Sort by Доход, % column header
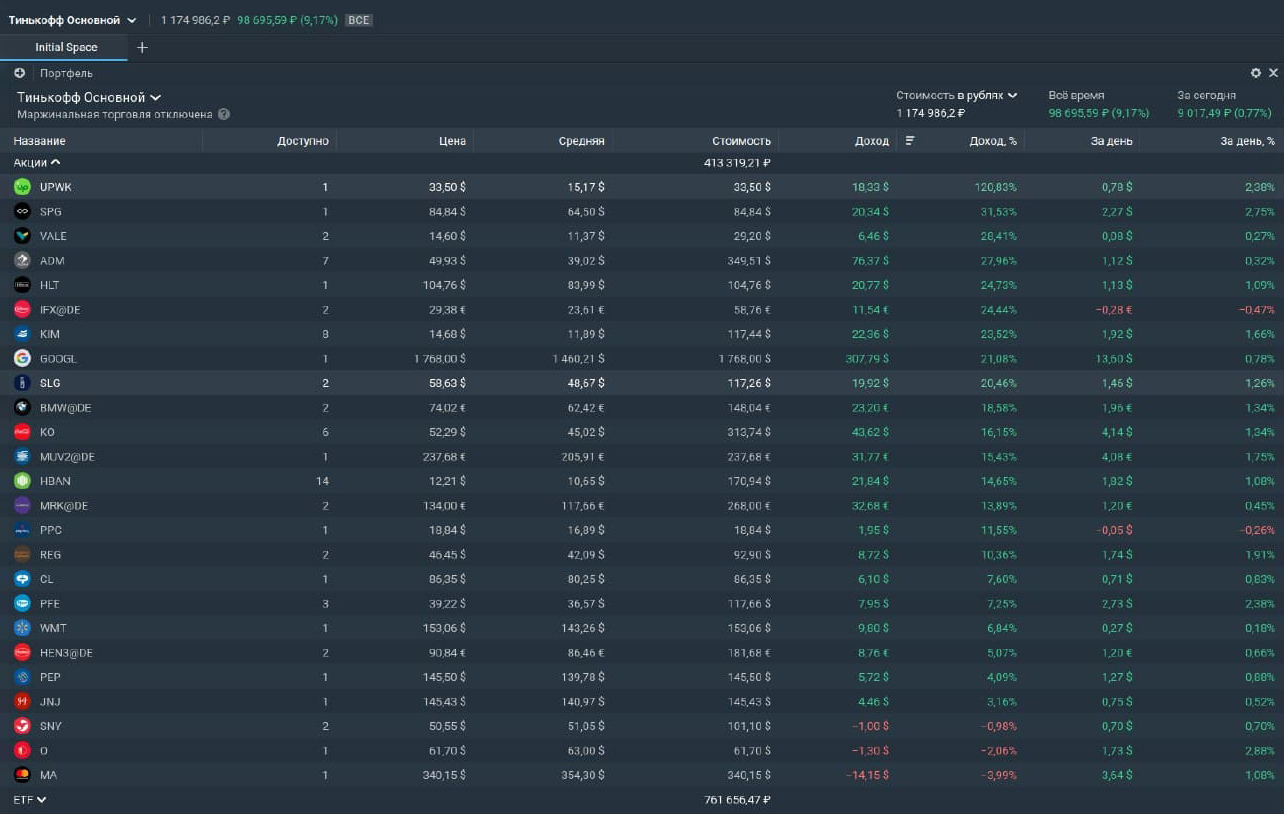This screenshot has width=1284, height=814. (x=993, y=141)
